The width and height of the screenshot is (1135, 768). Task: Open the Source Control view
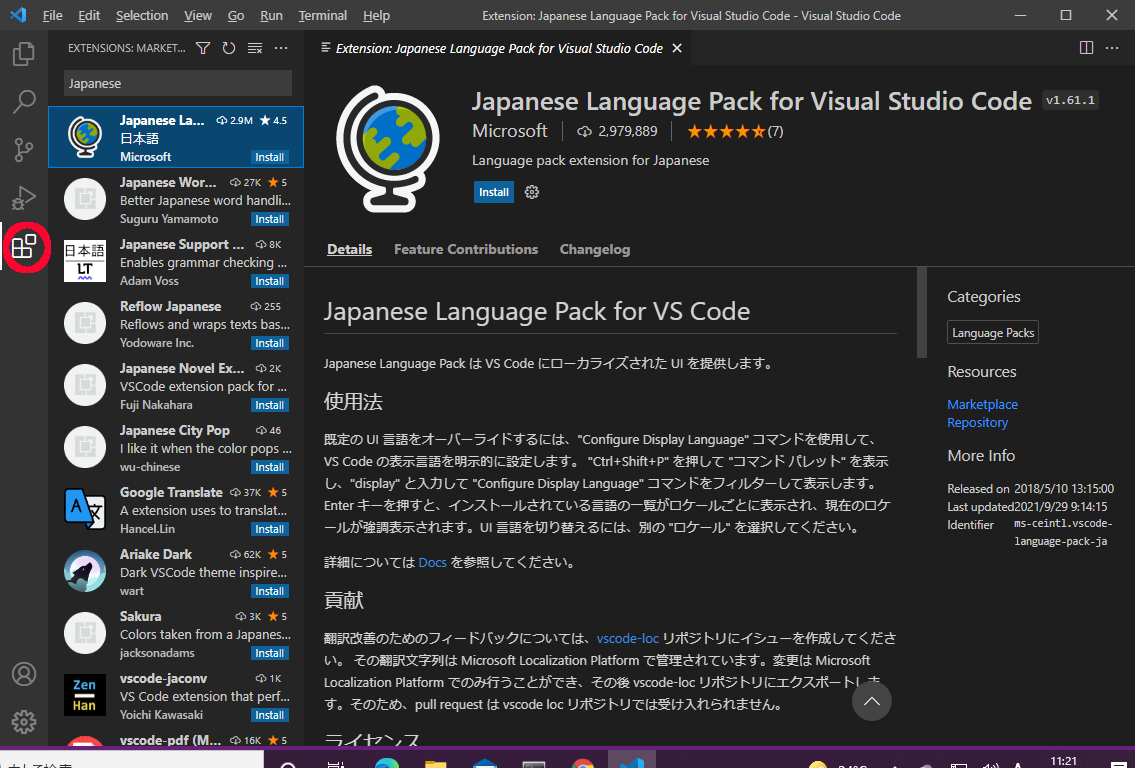click(24, 150)
